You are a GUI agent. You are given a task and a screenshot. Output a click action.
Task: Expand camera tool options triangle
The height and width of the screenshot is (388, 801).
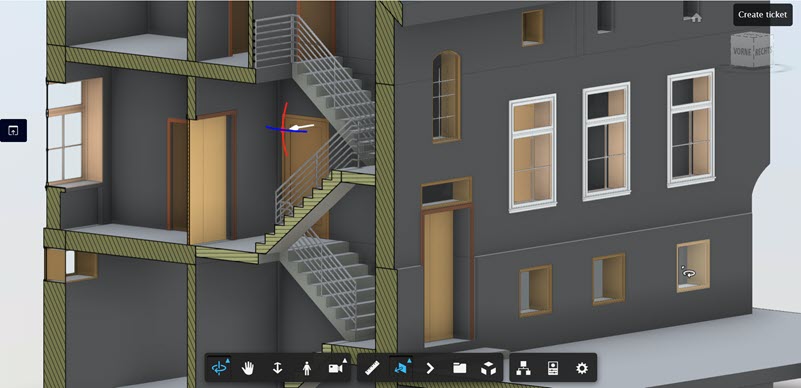pos(344,360)
